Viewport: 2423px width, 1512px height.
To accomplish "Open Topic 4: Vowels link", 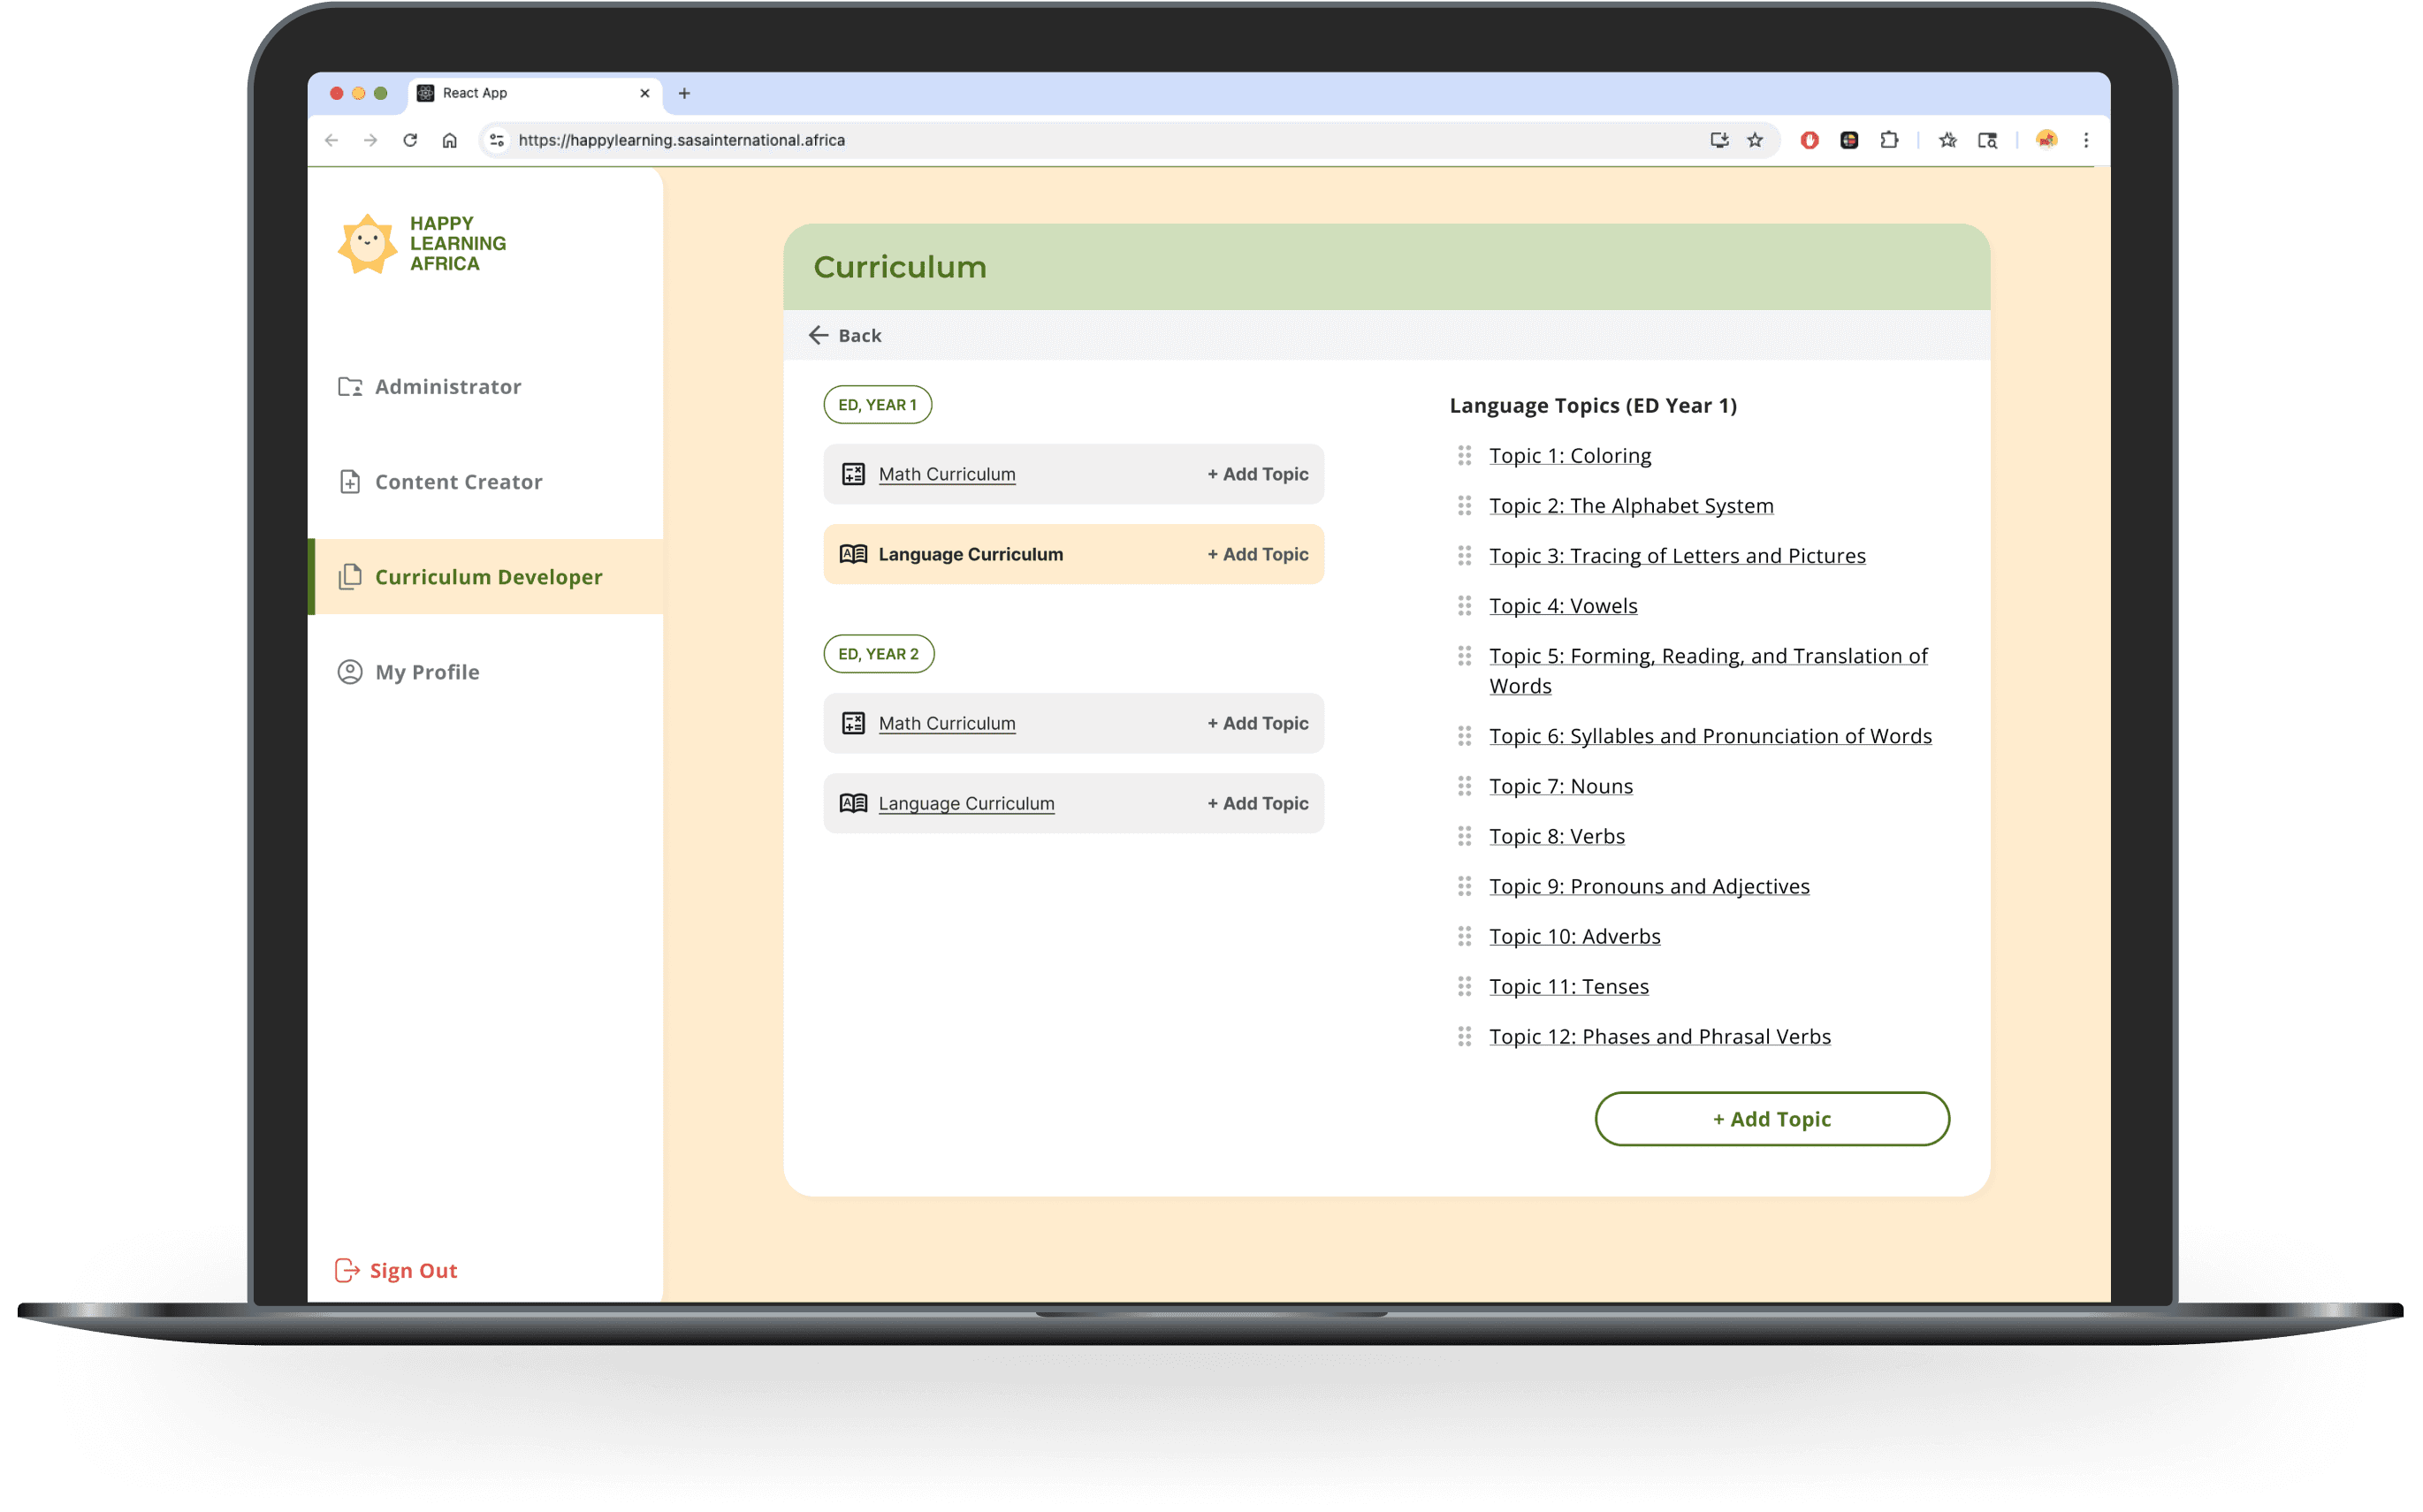I will tap(1563, 606).
